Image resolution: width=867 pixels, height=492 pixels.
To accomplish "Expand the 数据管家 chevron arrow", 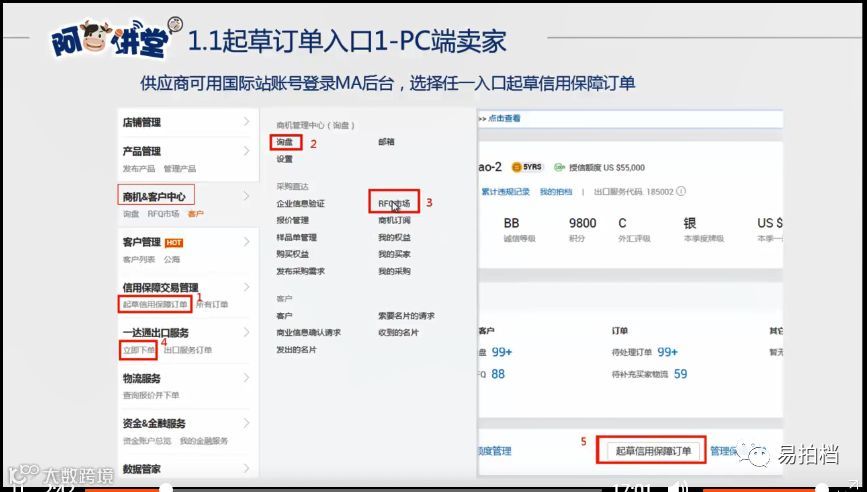I will pos(247,468).
